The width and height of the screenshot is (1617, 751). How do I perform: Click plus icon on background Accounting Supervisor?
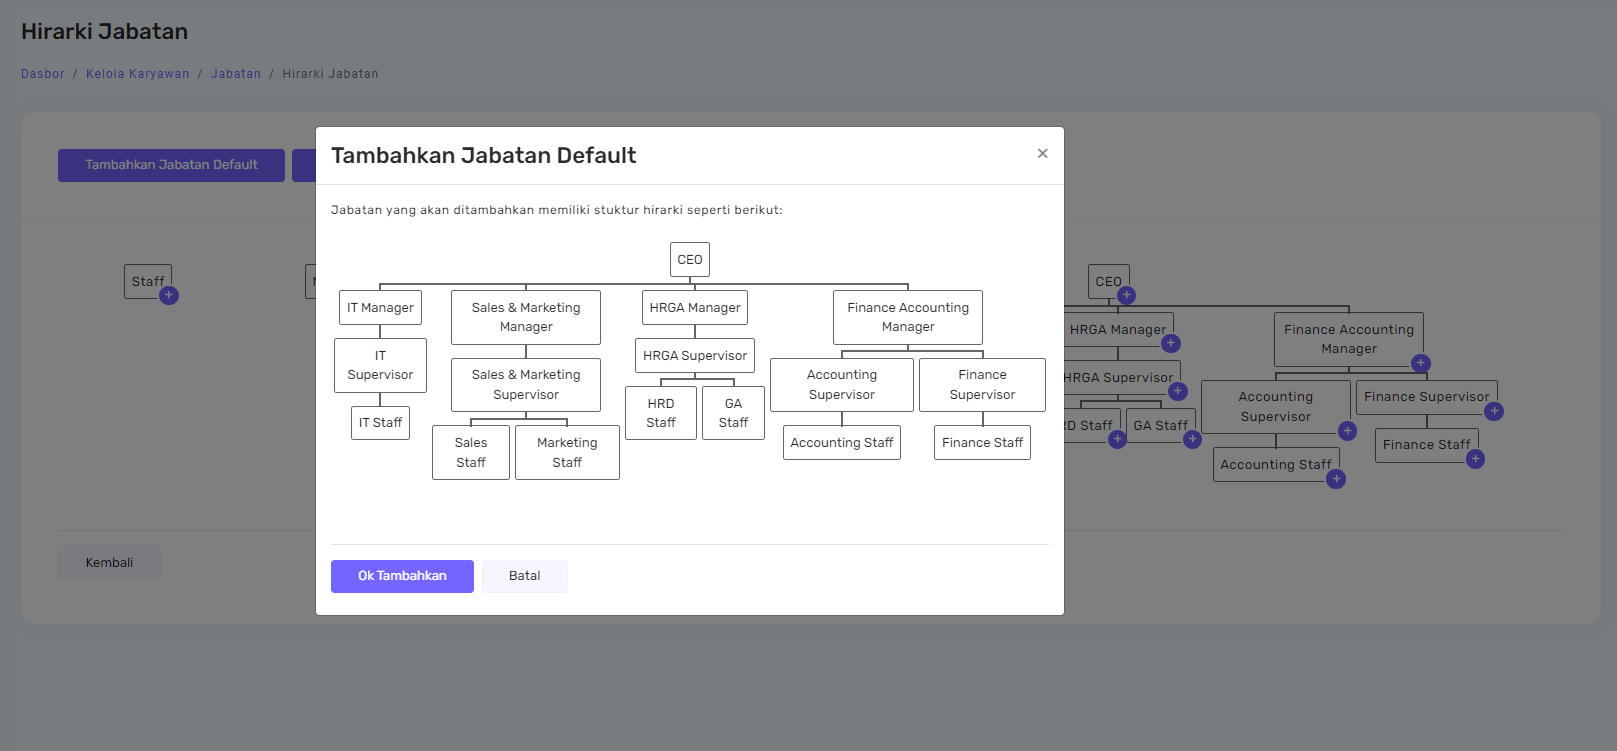point(1347,431)
